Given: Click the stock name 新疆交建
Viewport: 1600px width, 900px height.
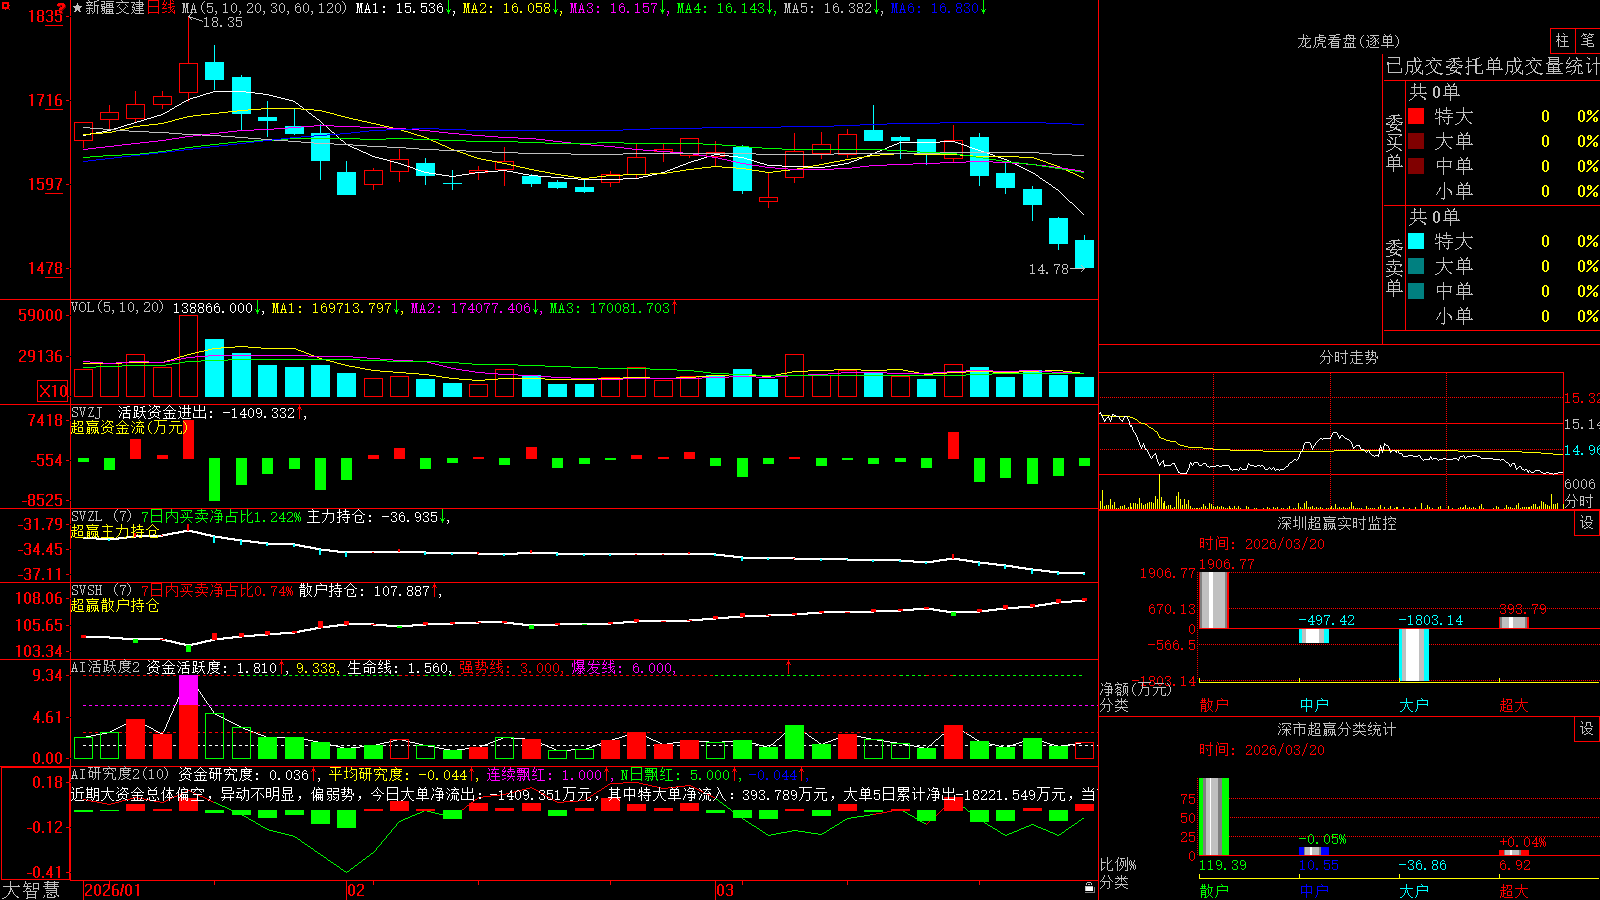Looking at the screenshot, I should pos(115,8).
